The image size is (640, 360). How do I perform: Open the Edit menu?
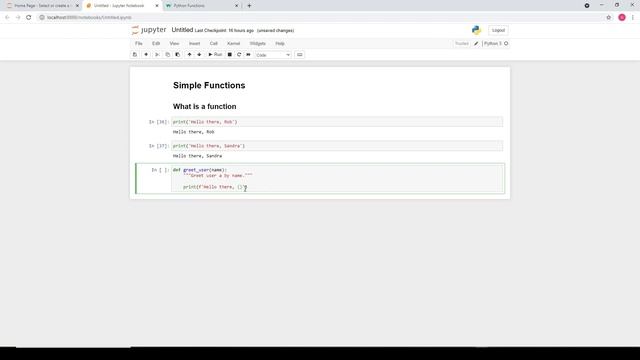tap(156, 43)
